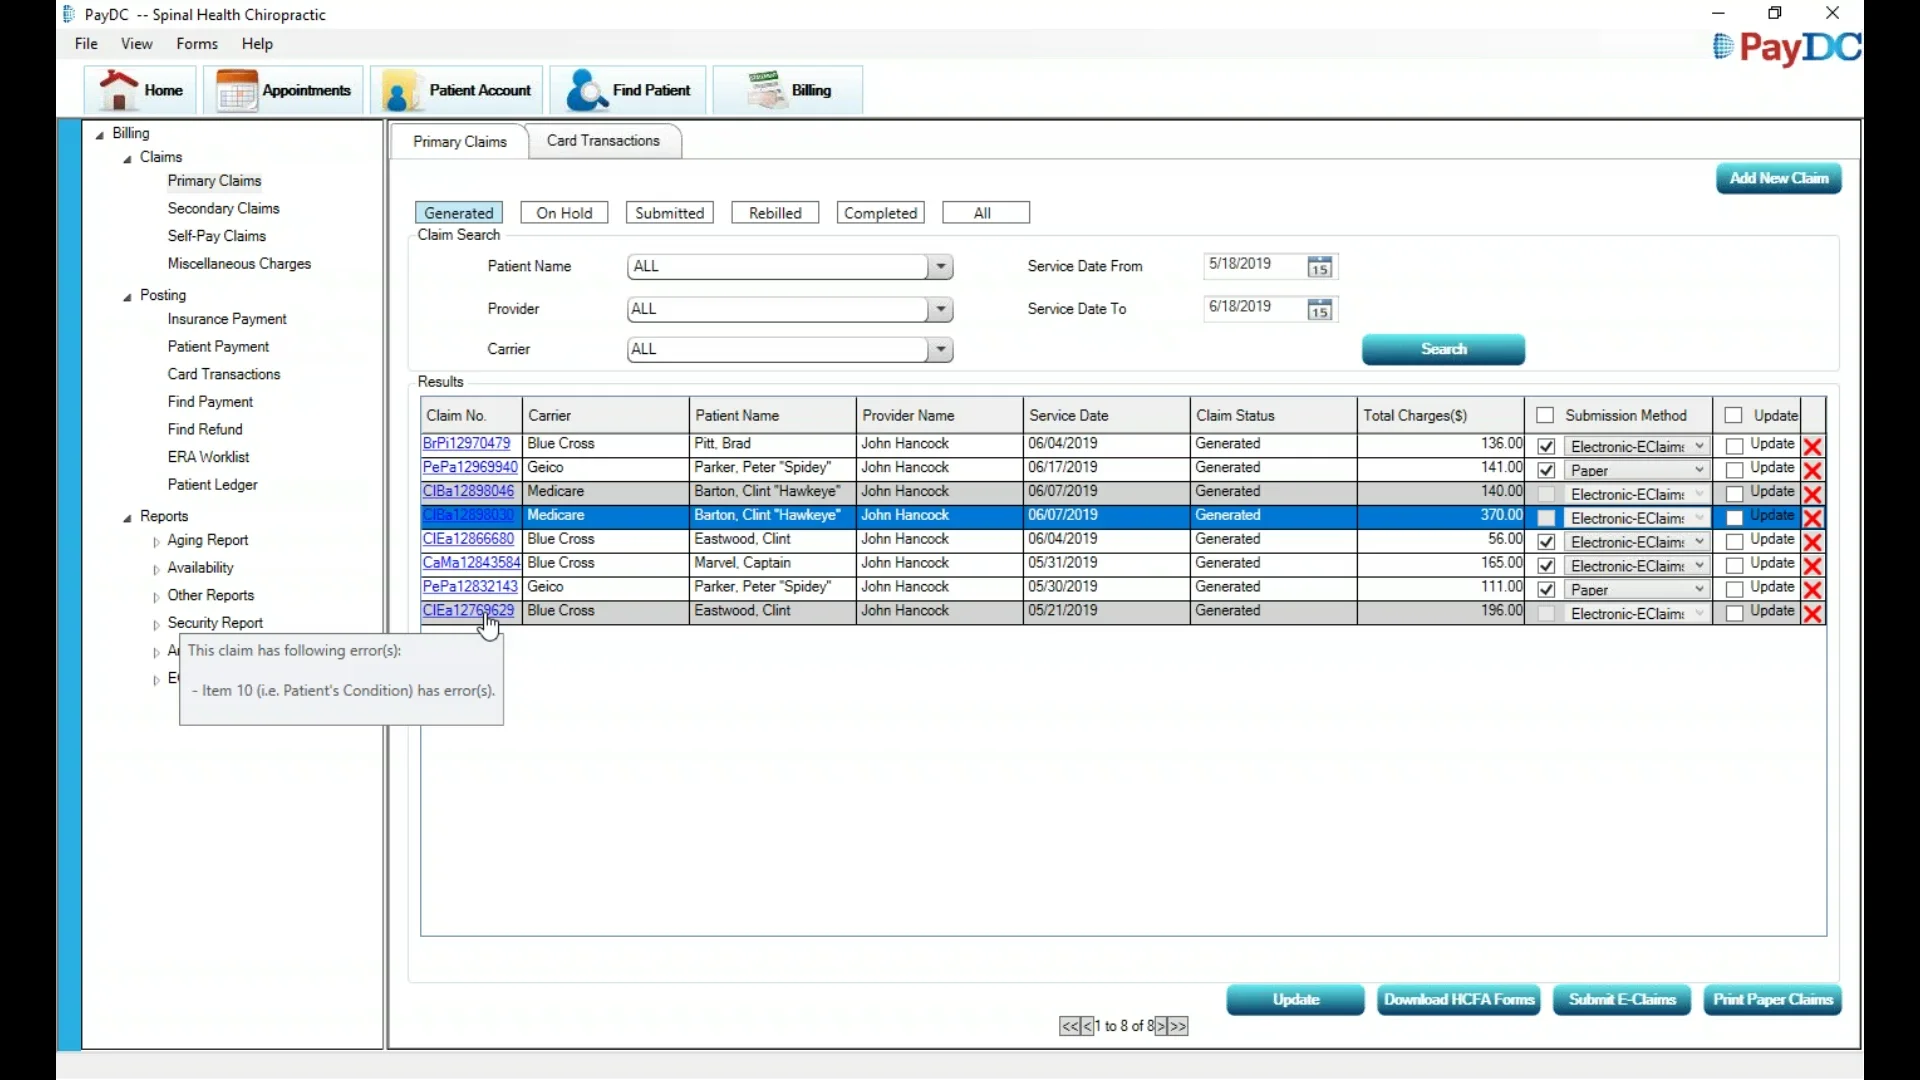Uncheck submission checkbox for Marvel, Captain claim
The width and height of the screenshot is (1920, 1080).
1546,565
